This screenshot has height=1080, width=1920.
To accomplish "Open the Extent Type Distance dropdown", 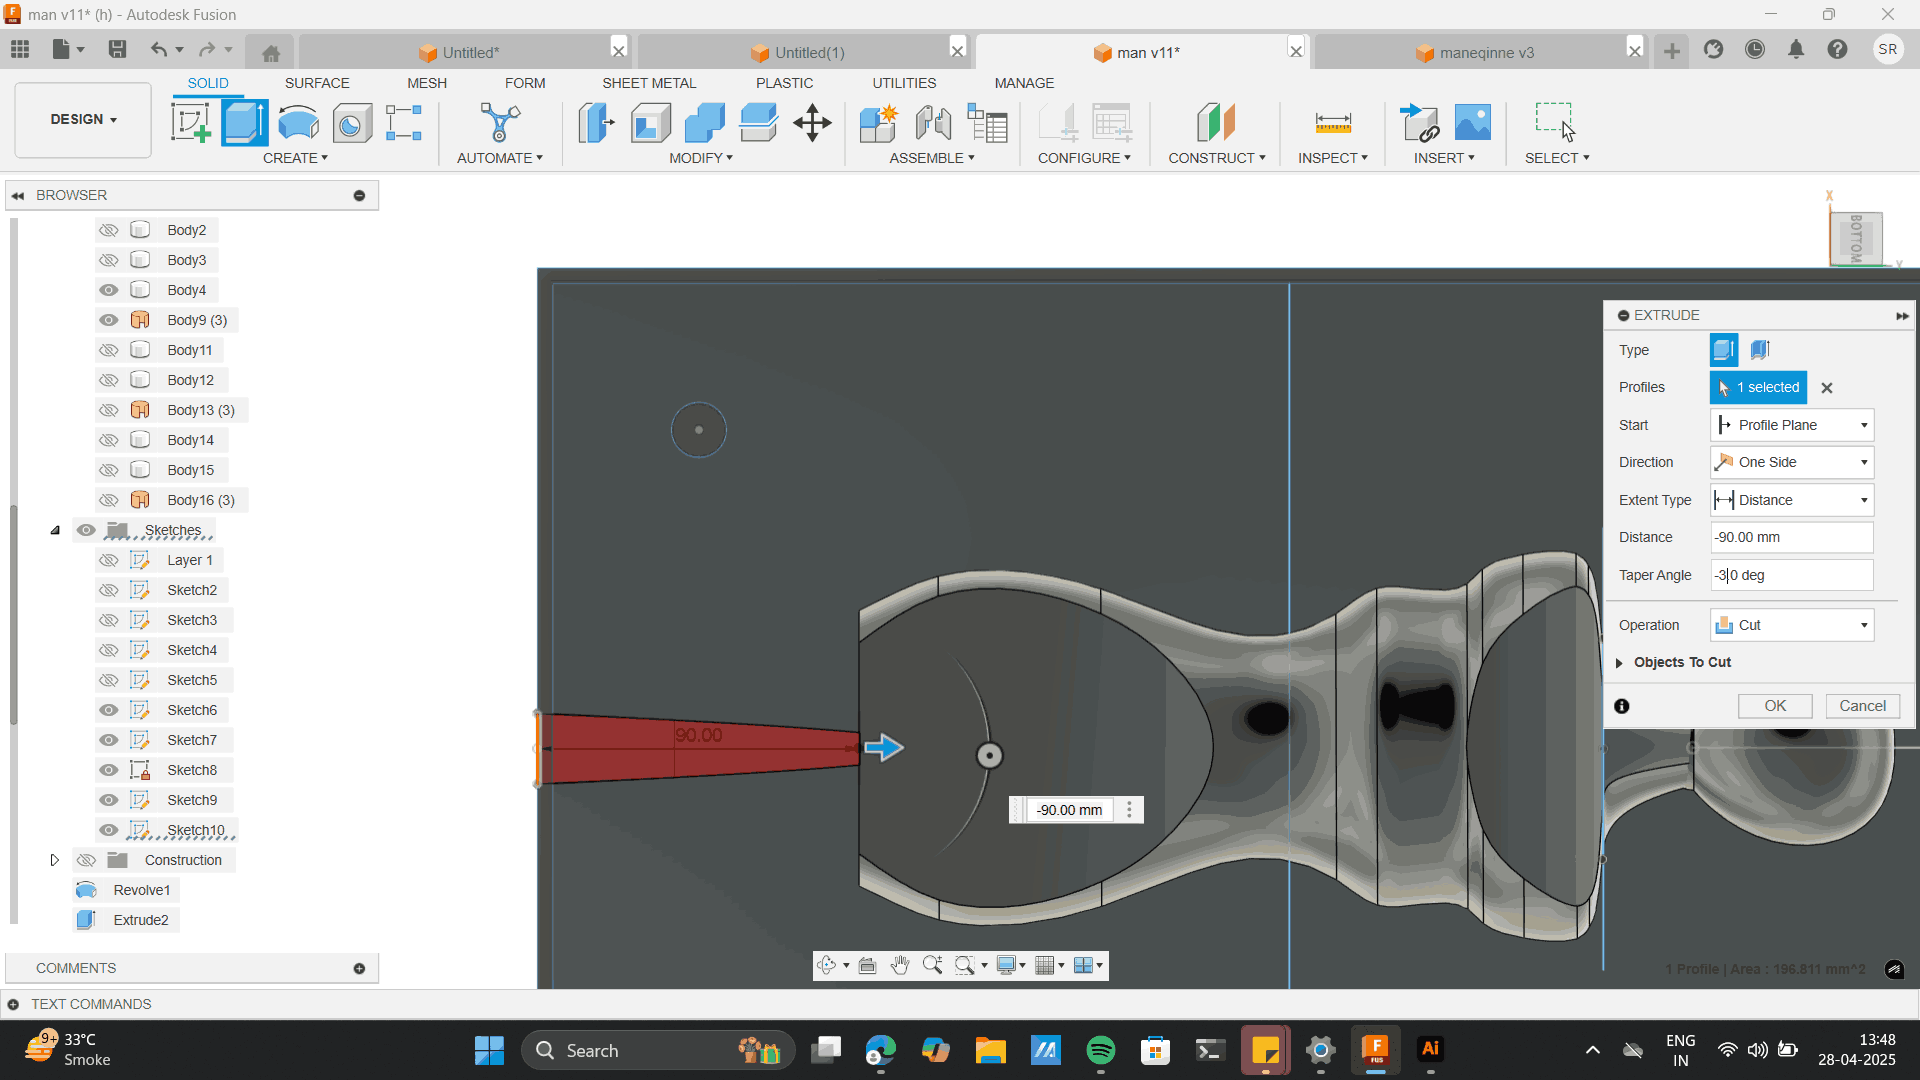I will tap(1791, 500).
